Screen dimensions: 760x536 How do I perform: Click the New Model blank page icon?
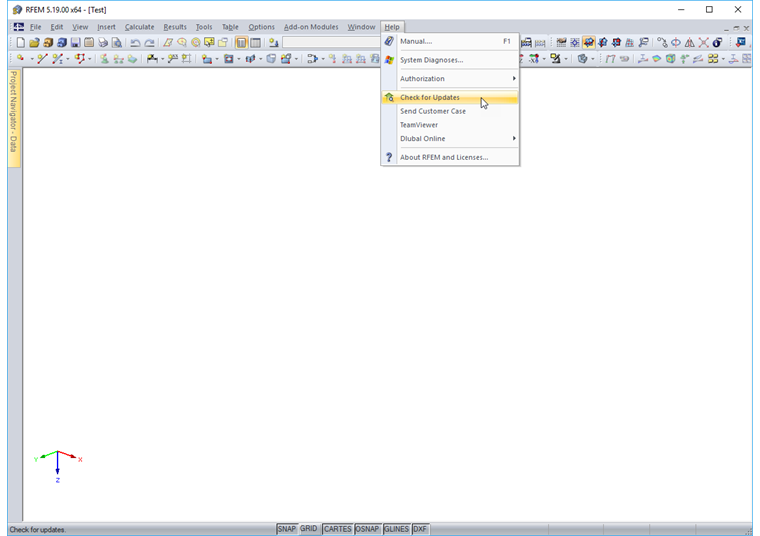[x=20, y=43]
